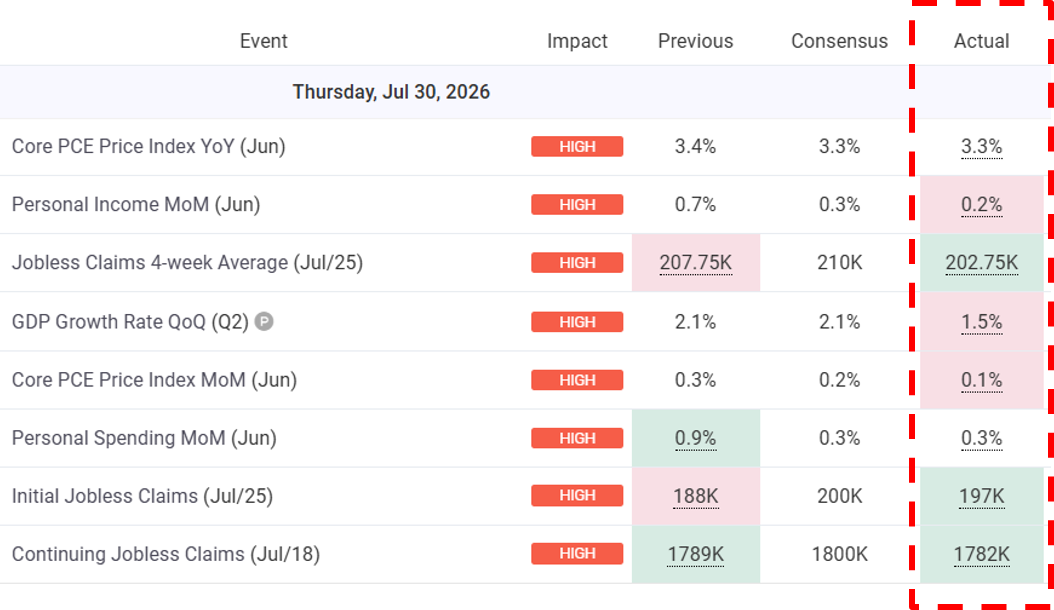Click the Previous column header
1054x610 pixels.
pos(695,41)
